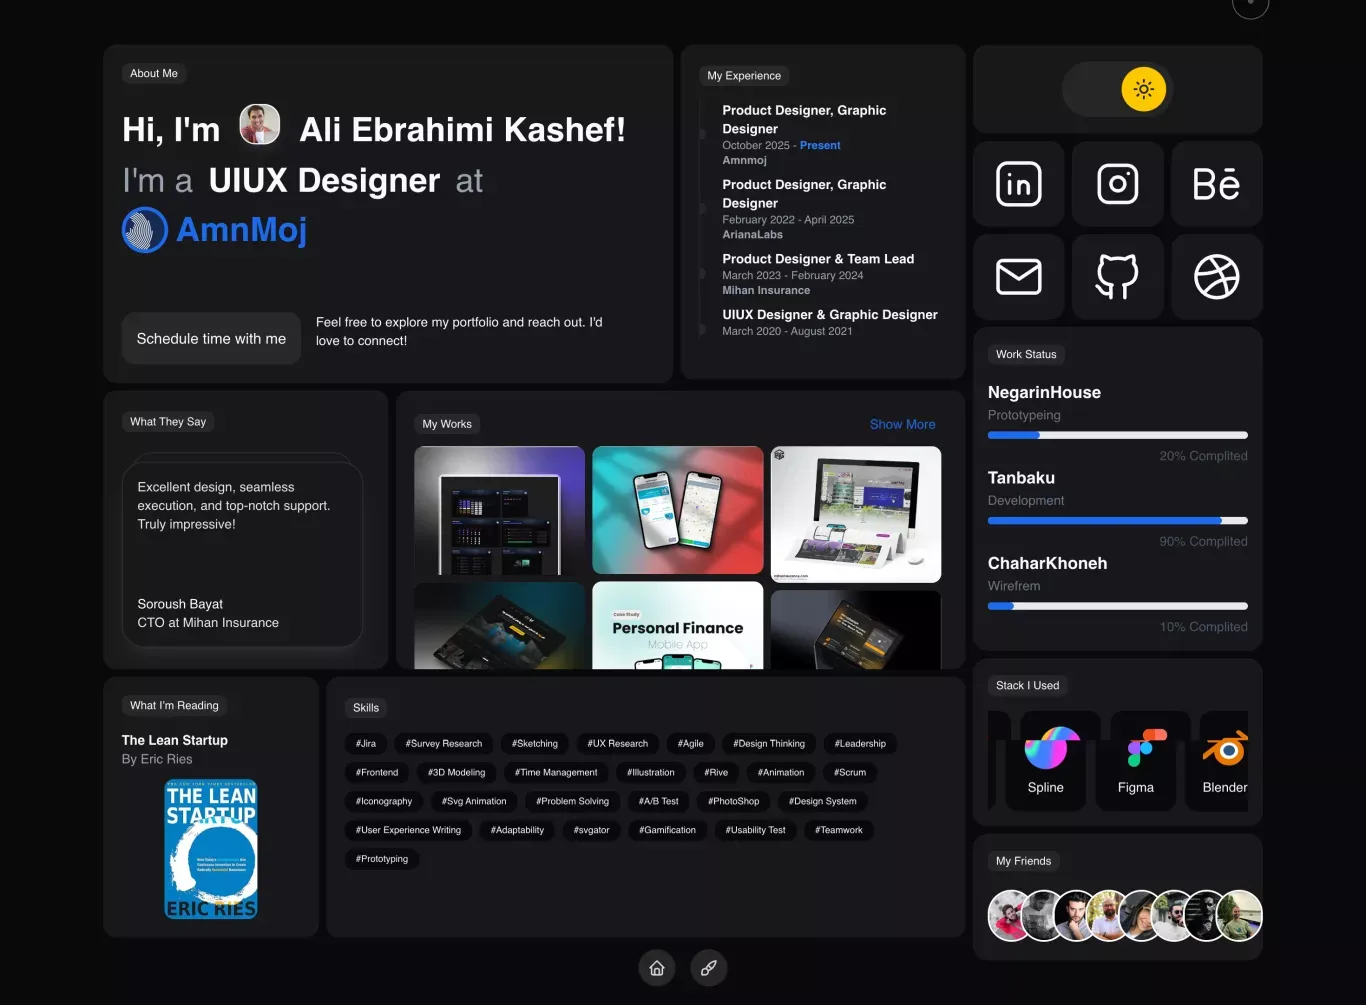This screenshot has width=1366, height=1005.
Task: Click the AmnMoj company logo
Action: pos(144,230)
